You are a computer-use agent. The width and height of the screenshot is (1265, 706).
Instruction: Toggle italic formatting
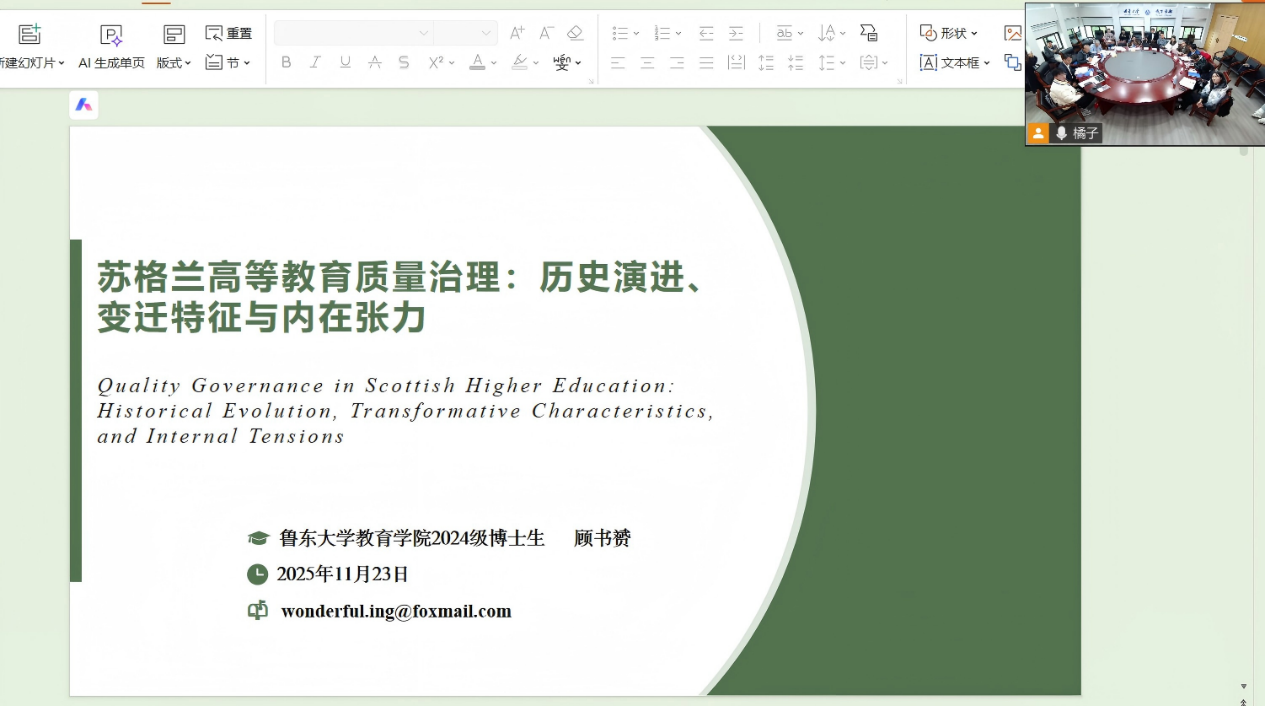click(315, 62)
